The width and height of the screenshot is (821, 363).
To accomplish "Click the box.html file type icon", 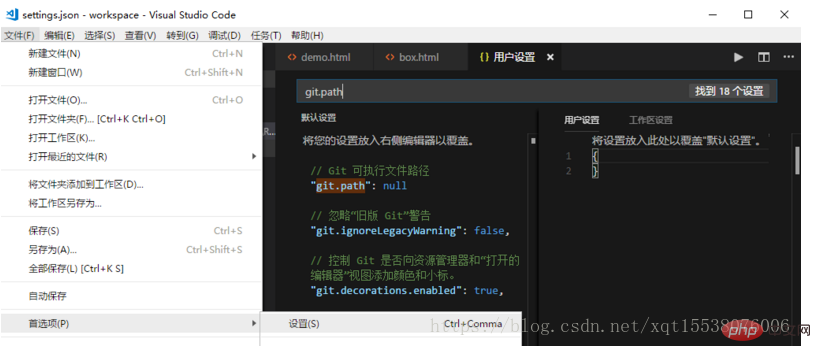I will point(390,57).
